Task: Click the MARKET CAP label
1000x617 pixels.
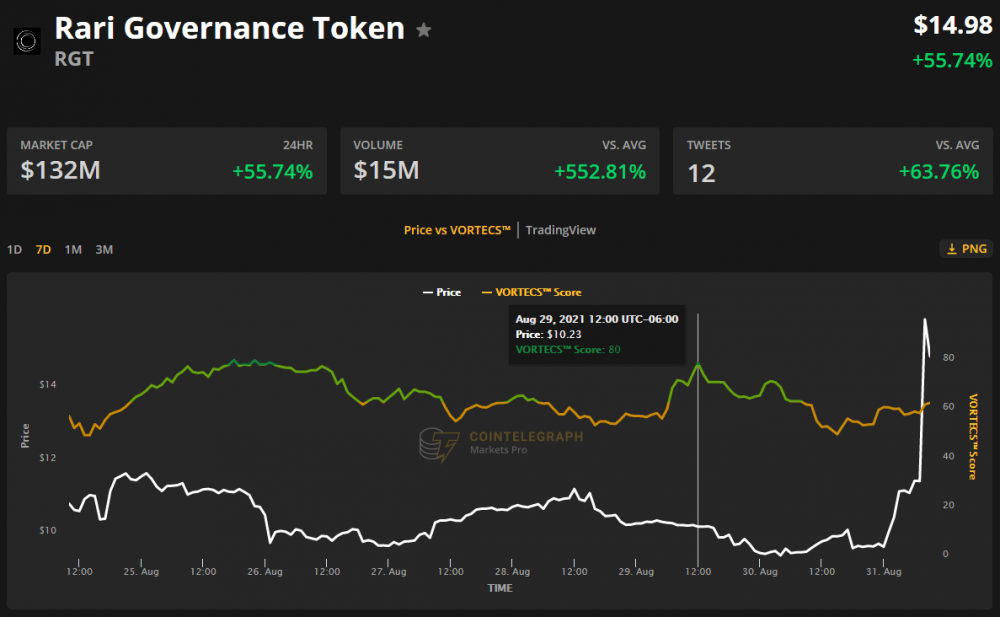Action: (x=57, y=145)
